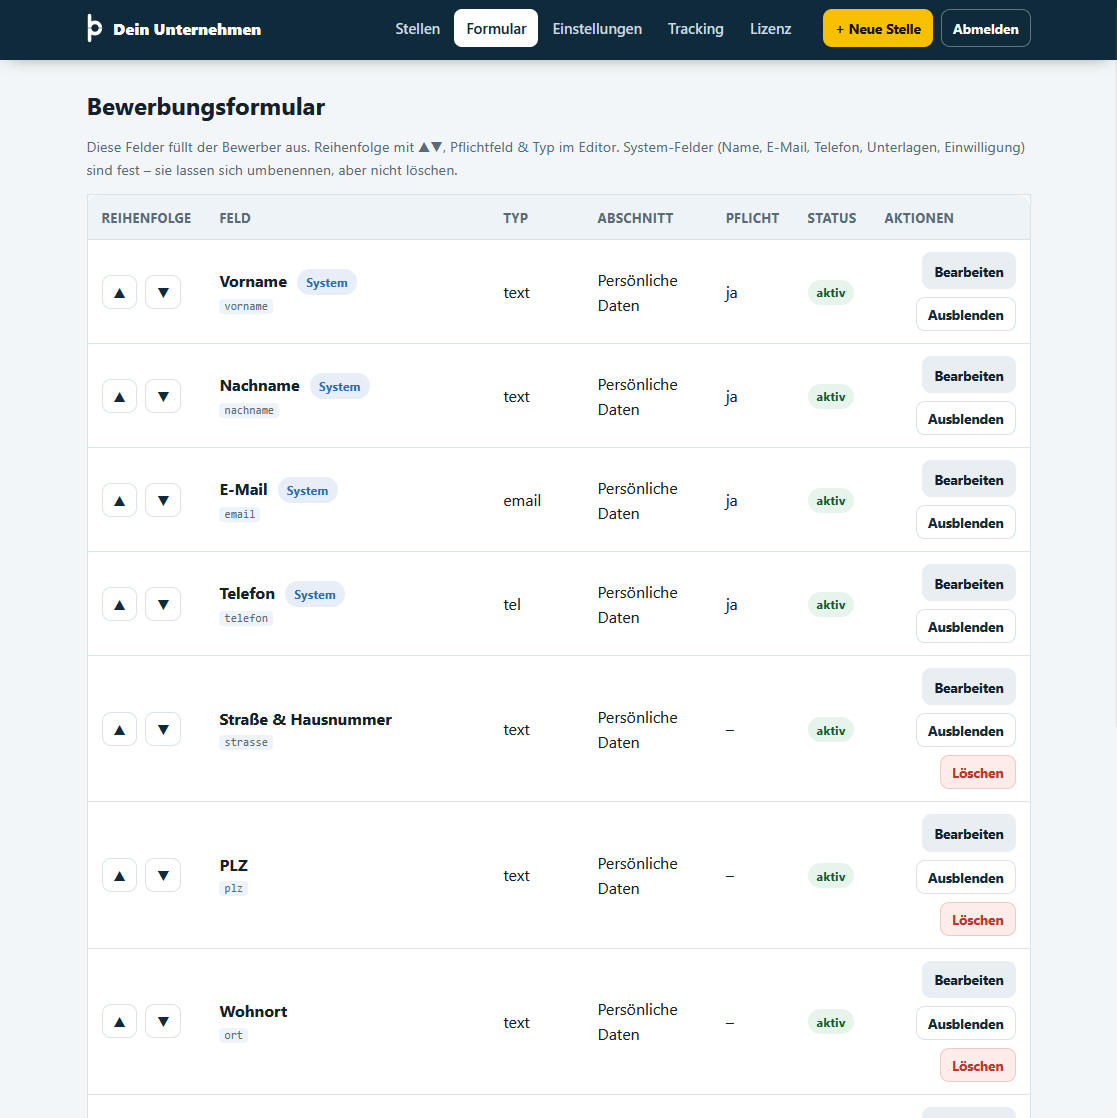
Task: Switch to the Tracking tab
Action: coord(696,29)
